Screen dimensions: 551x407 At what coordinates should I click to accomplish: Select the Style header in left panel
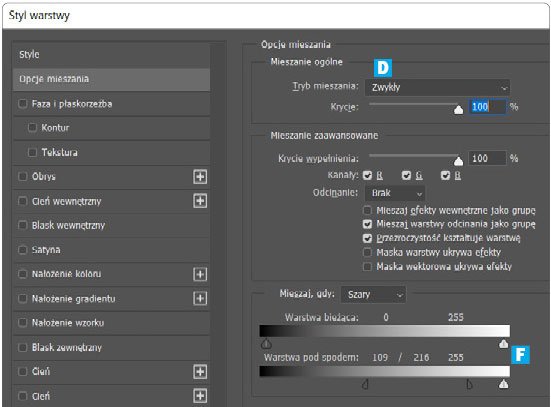click(112, 54)
